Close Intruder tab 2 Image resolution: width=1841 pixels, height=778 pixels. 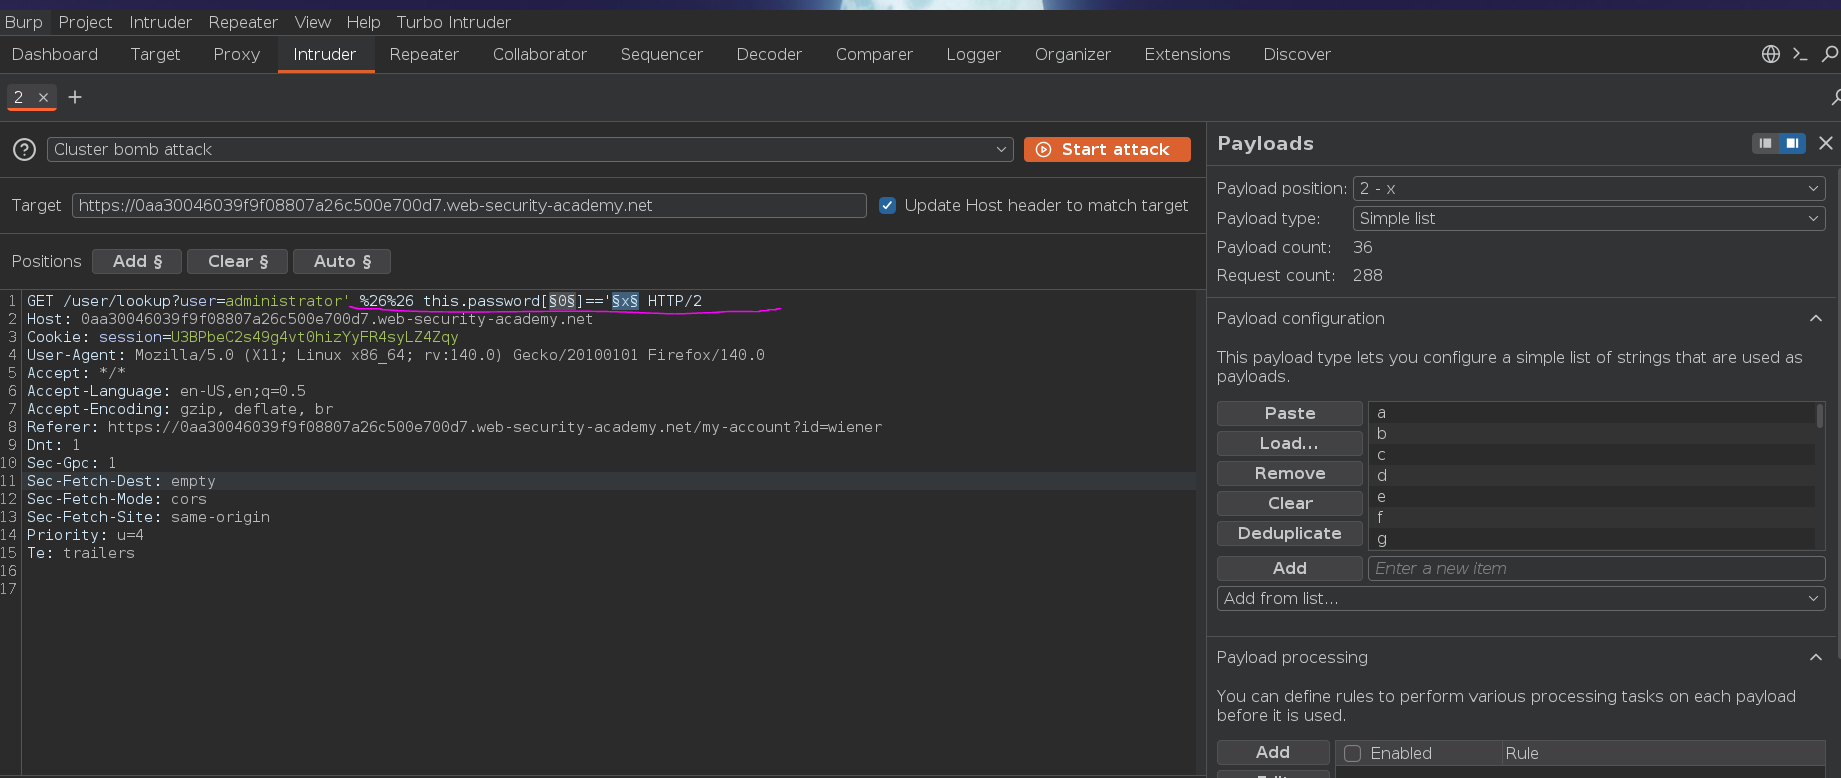click(43, 97)
